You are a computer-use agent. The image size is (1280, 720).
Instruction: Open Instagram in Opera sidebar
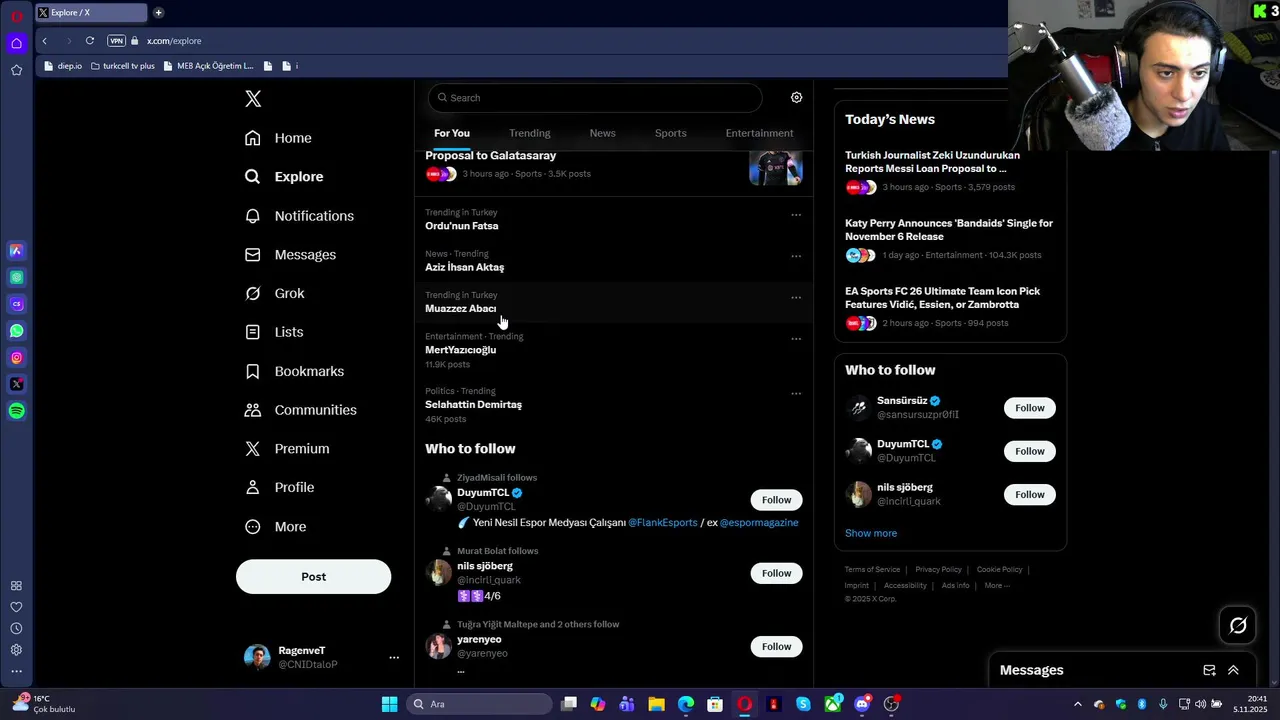tap(16, 358)
